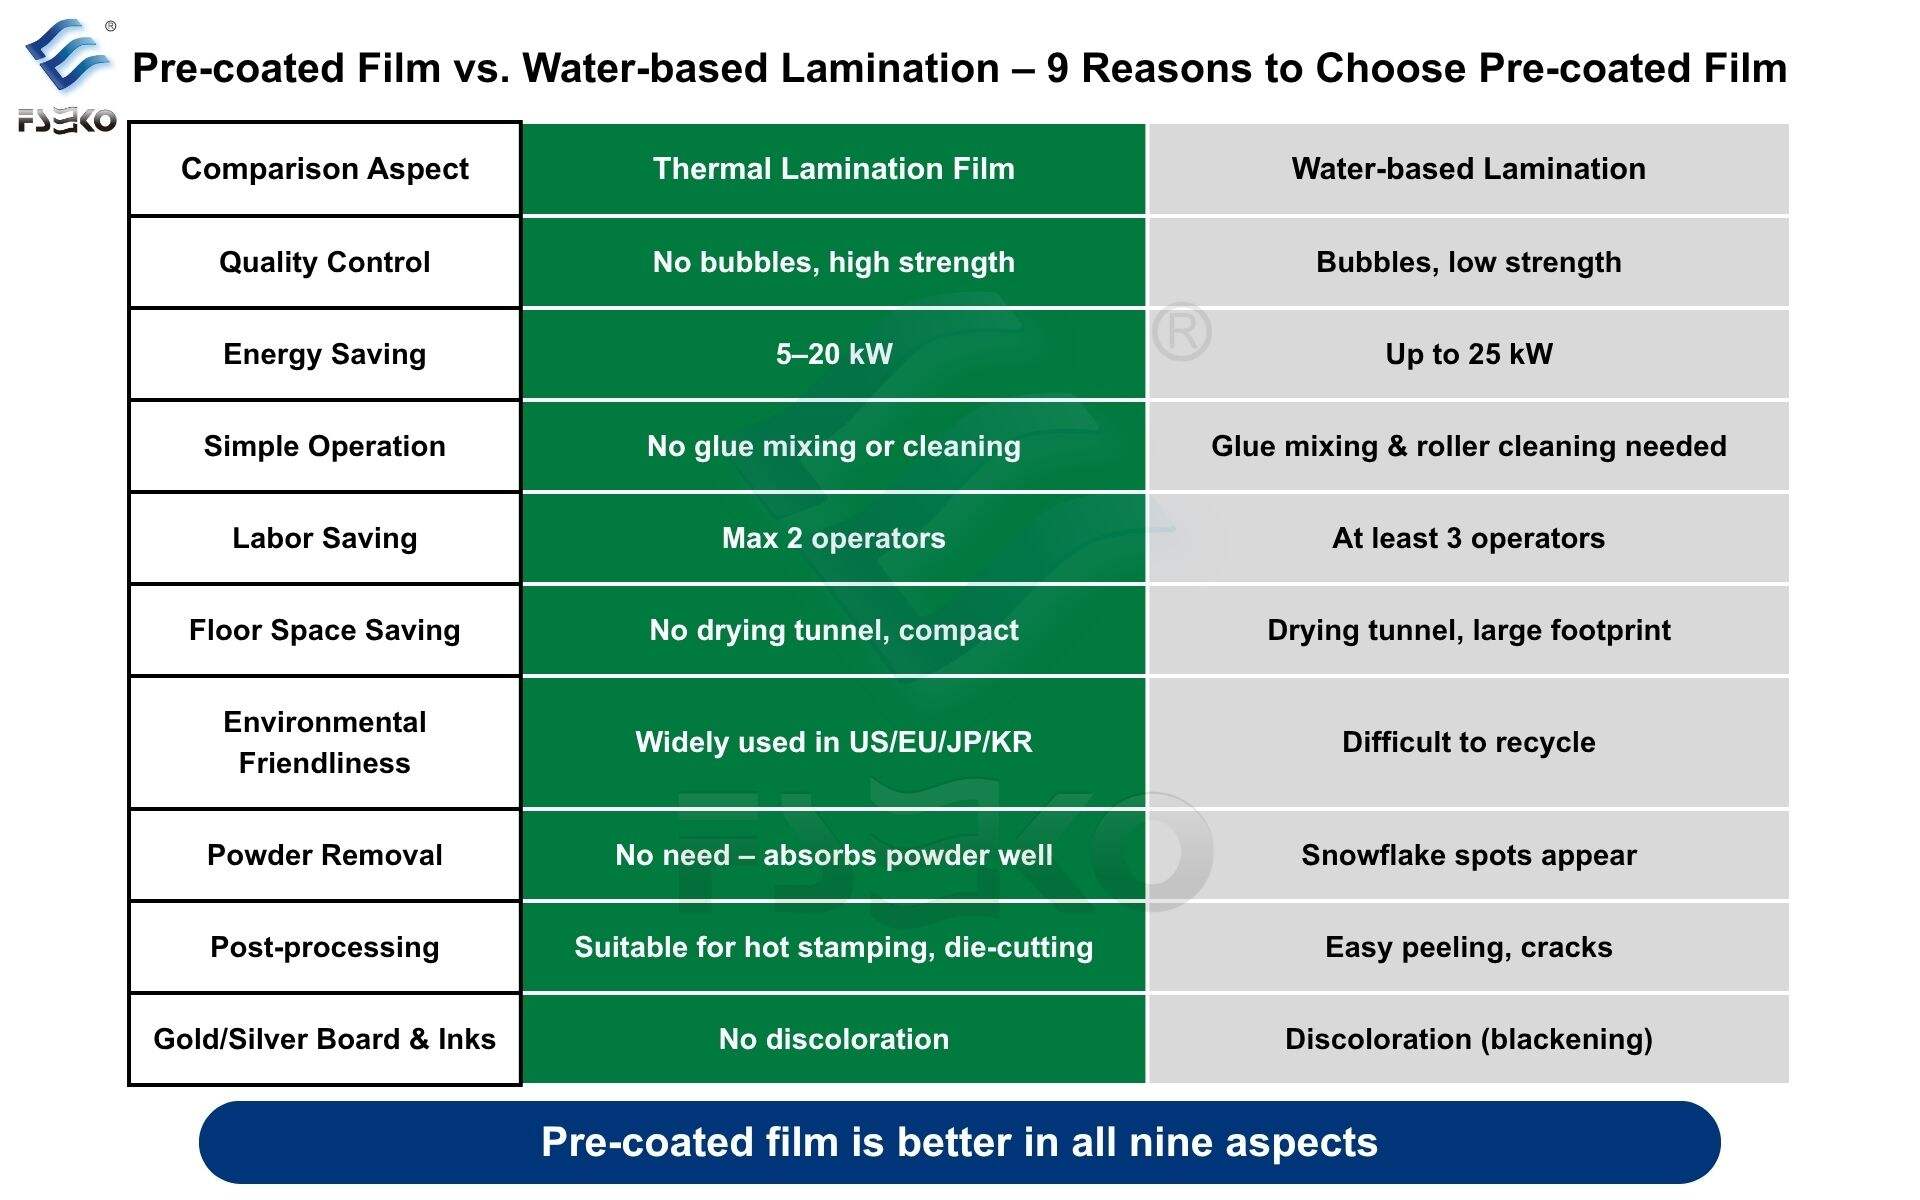Select the Thermal Lamination Film column header
The height and width of the screenshot is (1200, 1920).
(833, 169)
